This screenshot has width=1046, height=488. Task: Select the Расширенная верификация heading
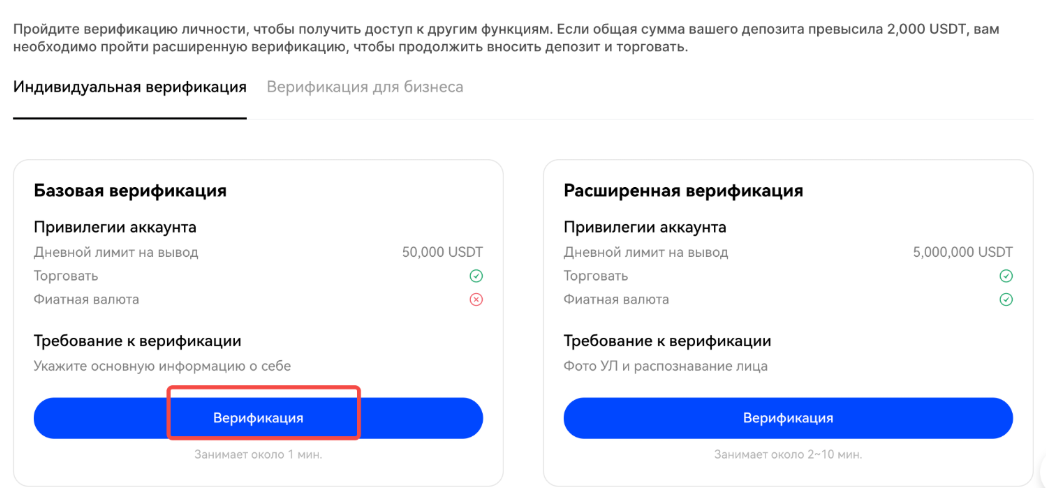click(683, 190)
